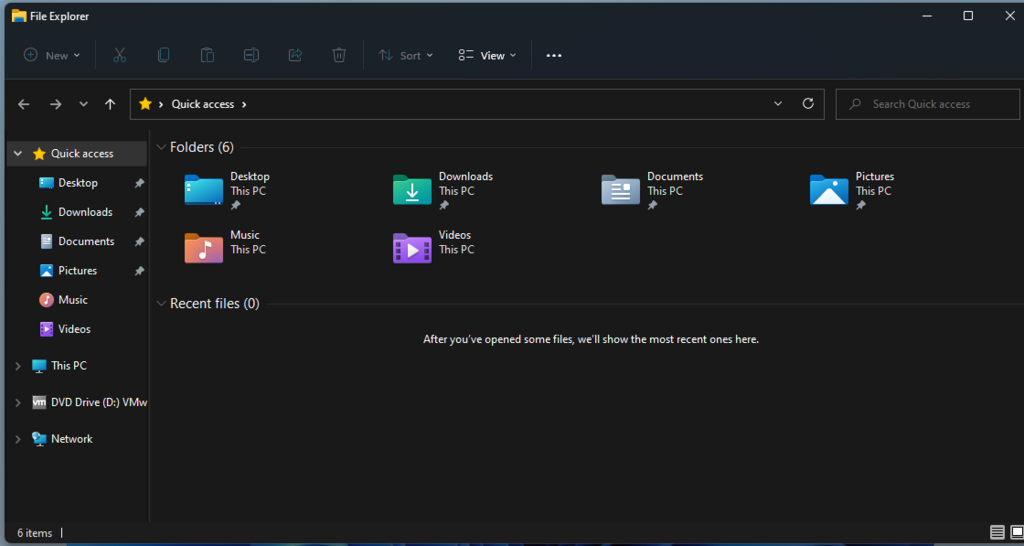Screen dimensions: 1024x546
Task: Open the New dropdown menu
Action: [52, 56]
